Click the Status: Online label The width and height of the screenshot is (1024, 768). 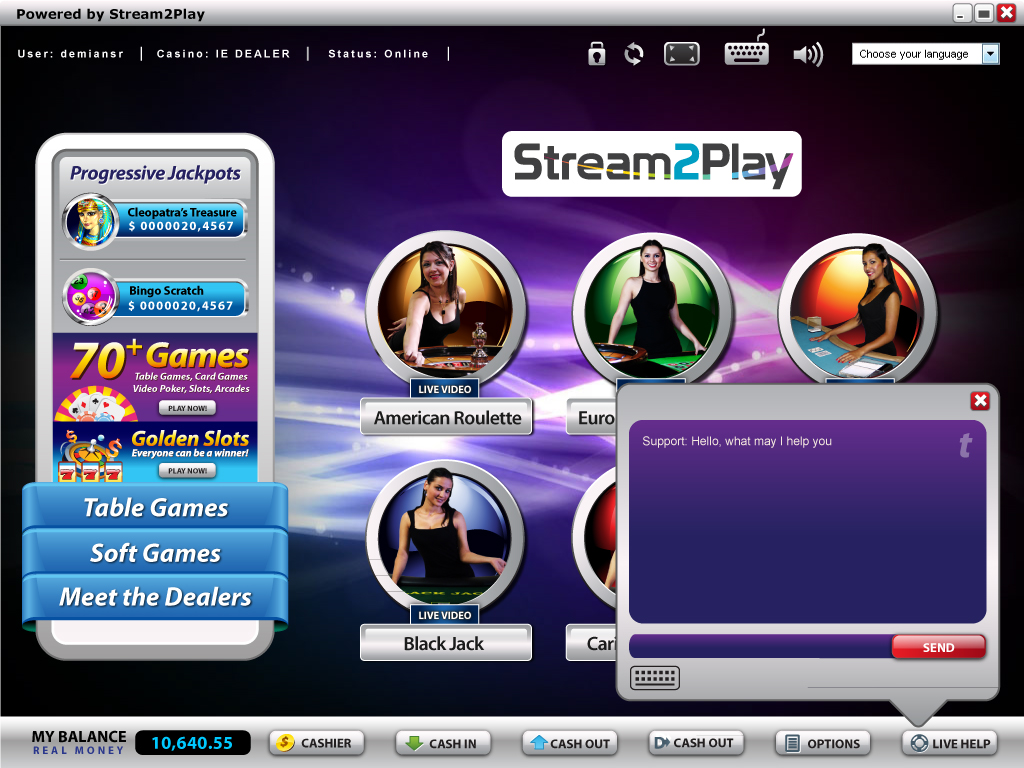379,54
